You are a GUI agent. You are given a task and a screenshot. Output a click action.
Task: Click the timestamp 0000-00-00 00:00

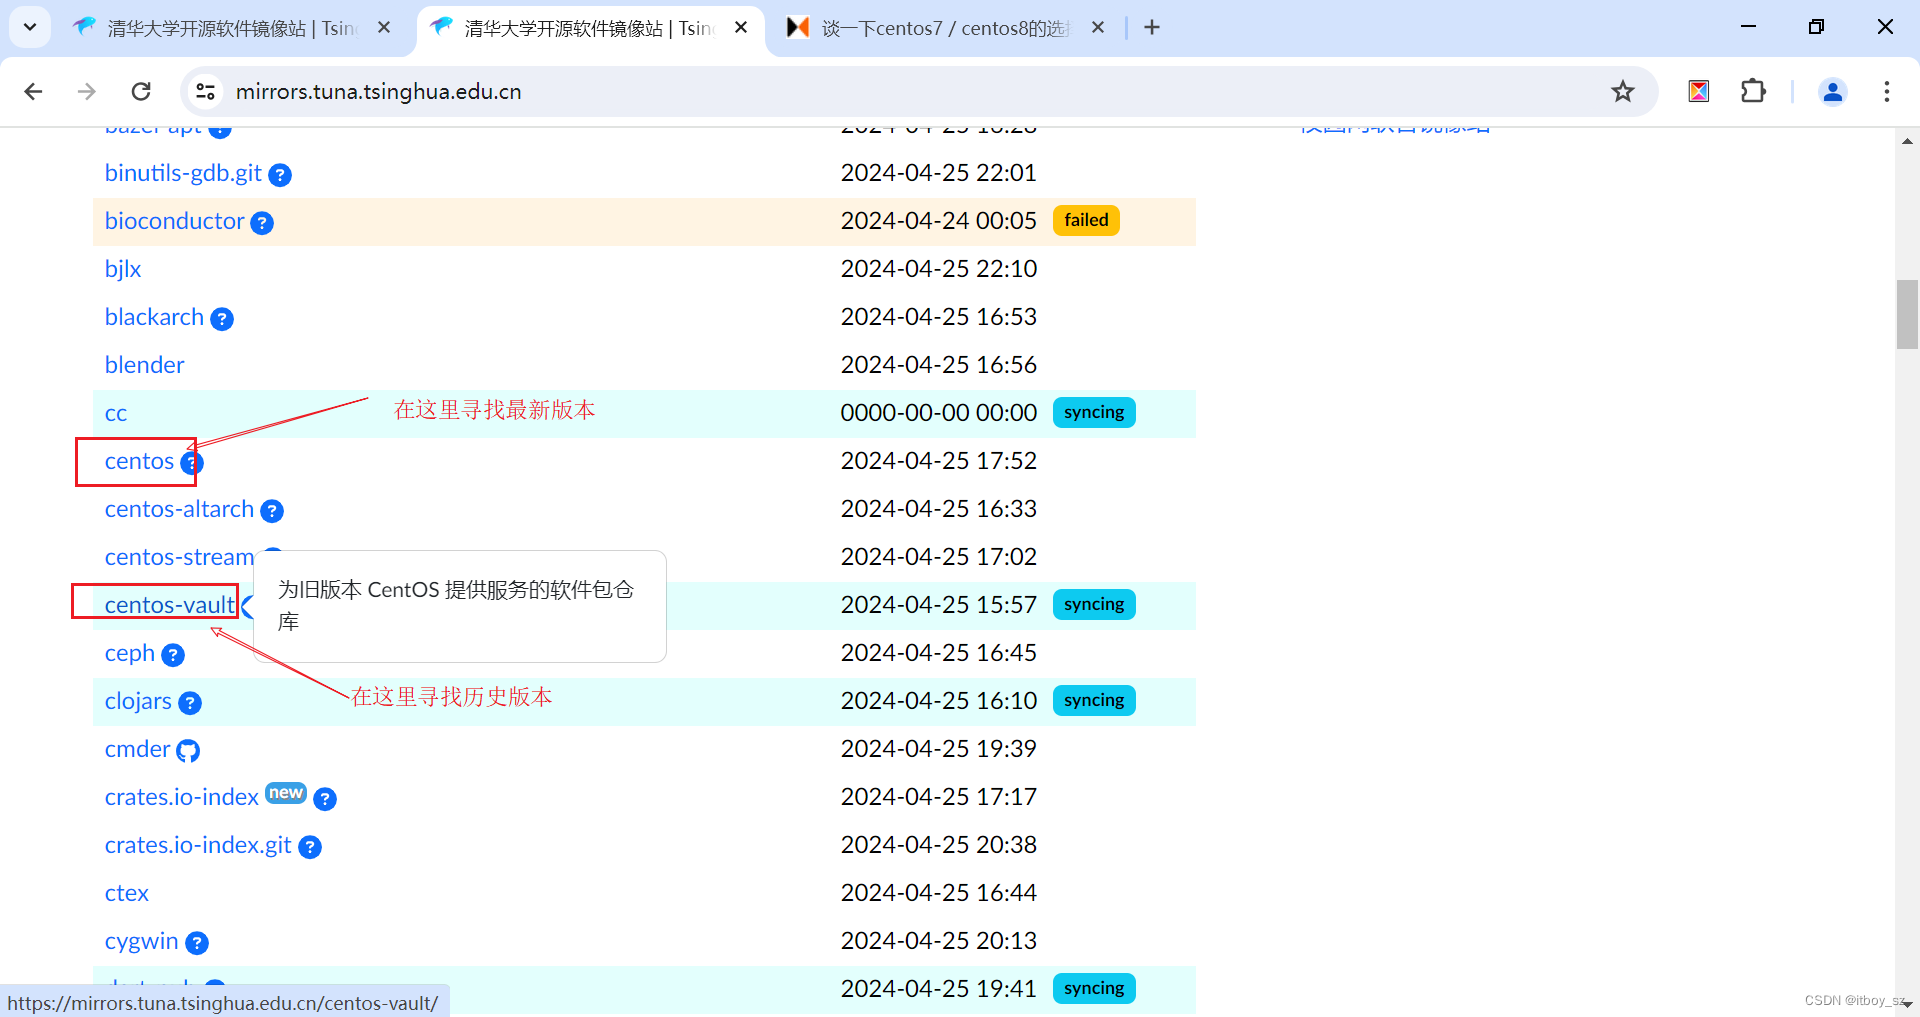pyautogui.click(x=938, y=413)
